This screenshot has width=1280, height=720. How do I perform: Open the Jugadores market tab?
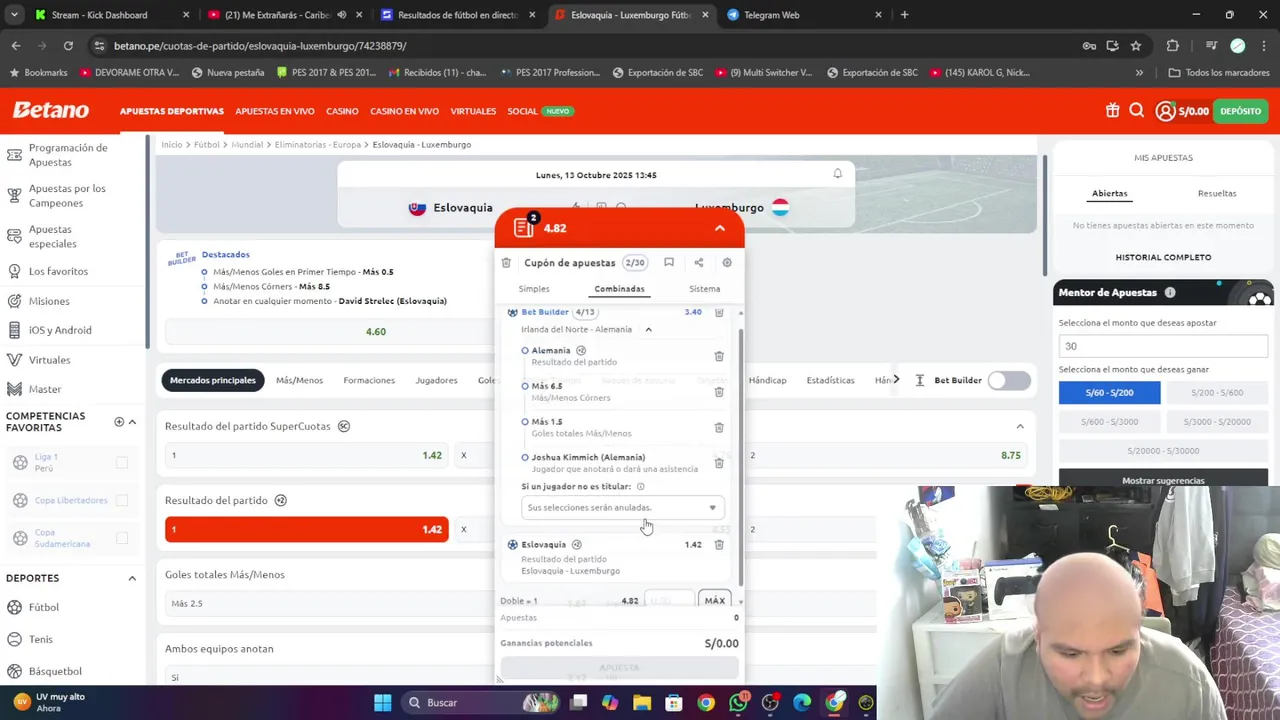(436, 380)
